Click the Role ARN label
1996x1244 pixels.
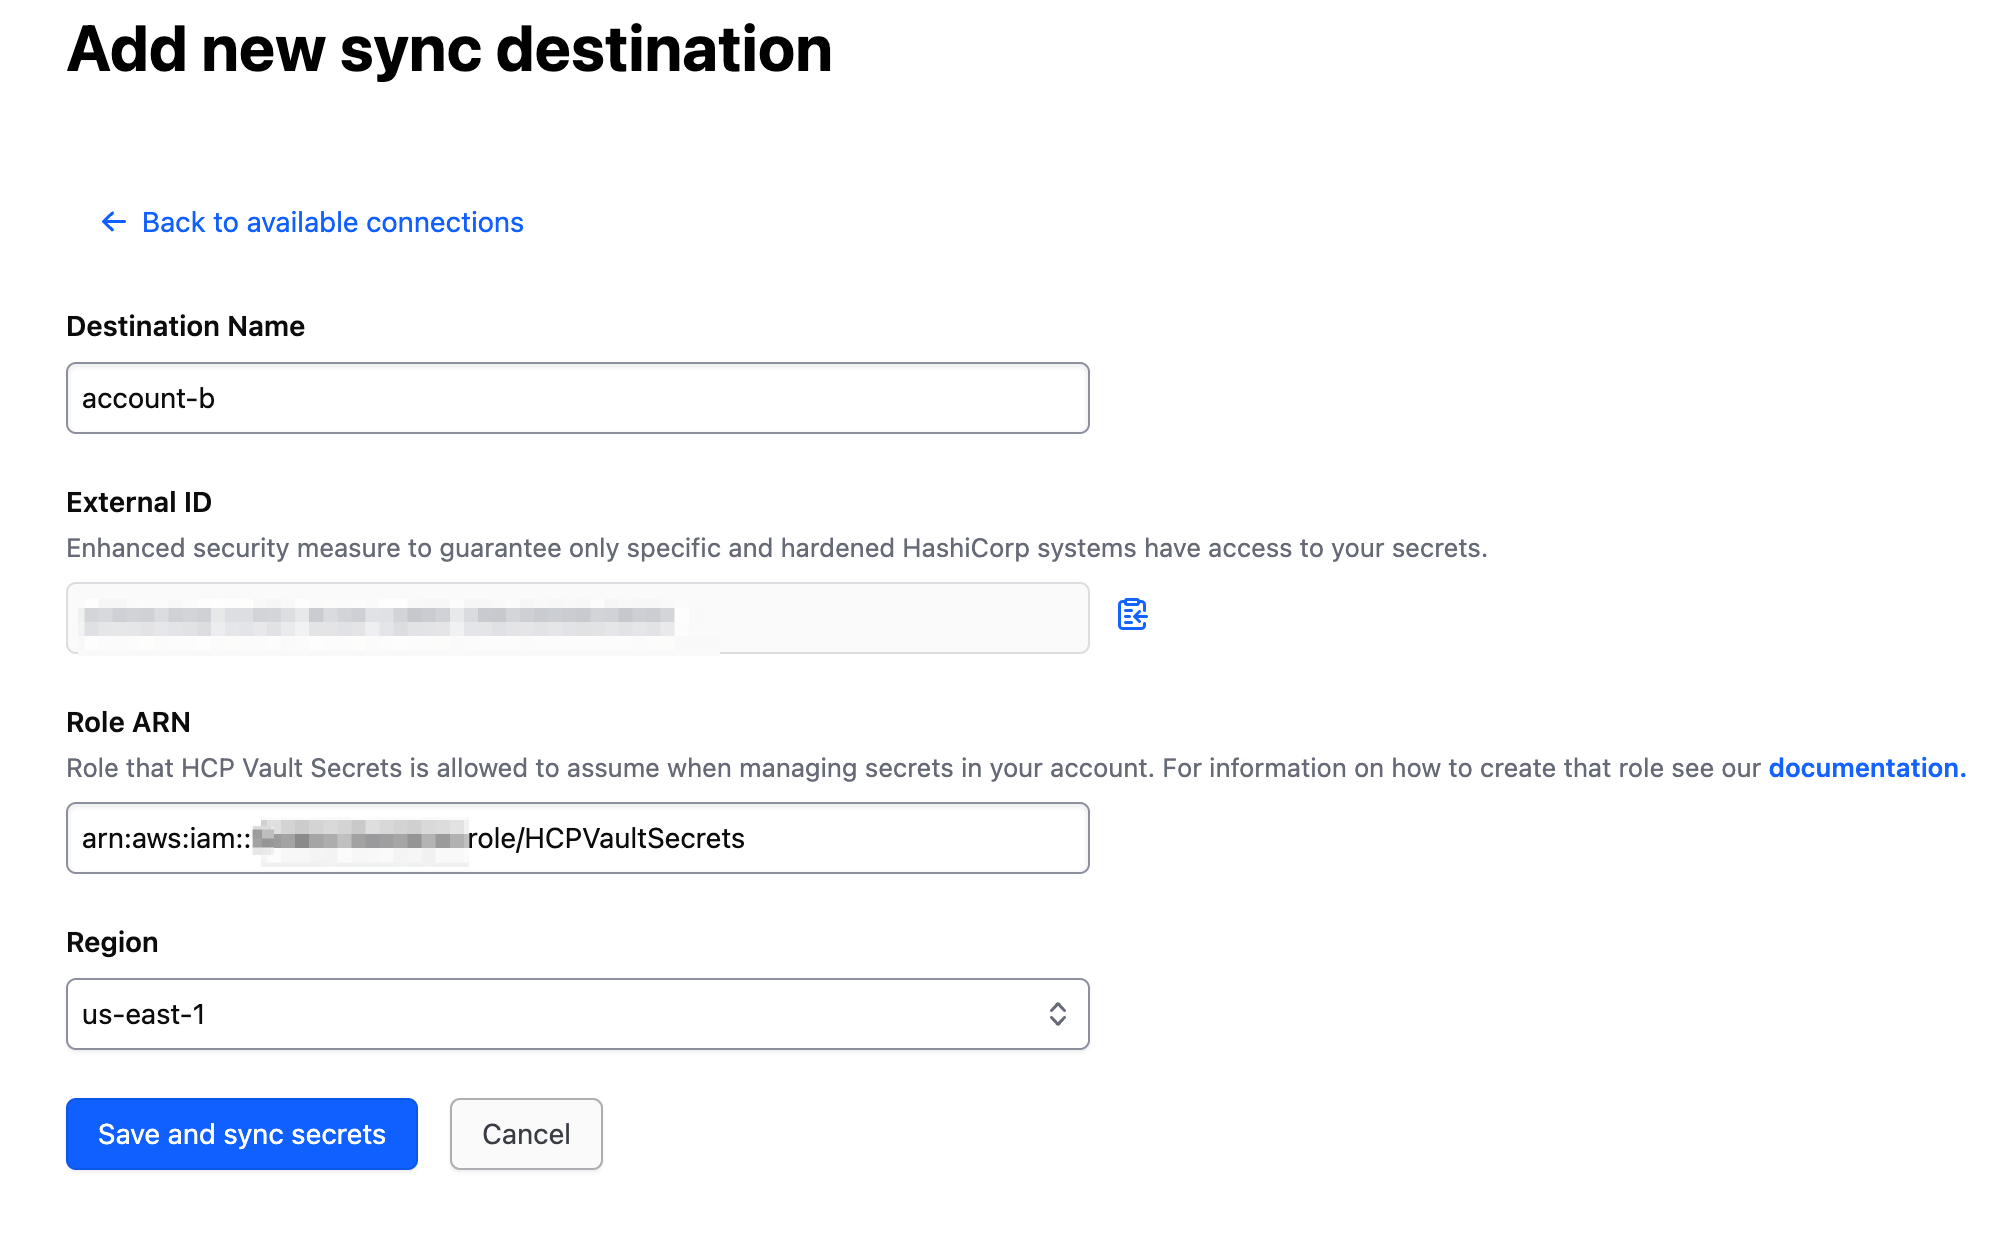(x=128, y=722)
